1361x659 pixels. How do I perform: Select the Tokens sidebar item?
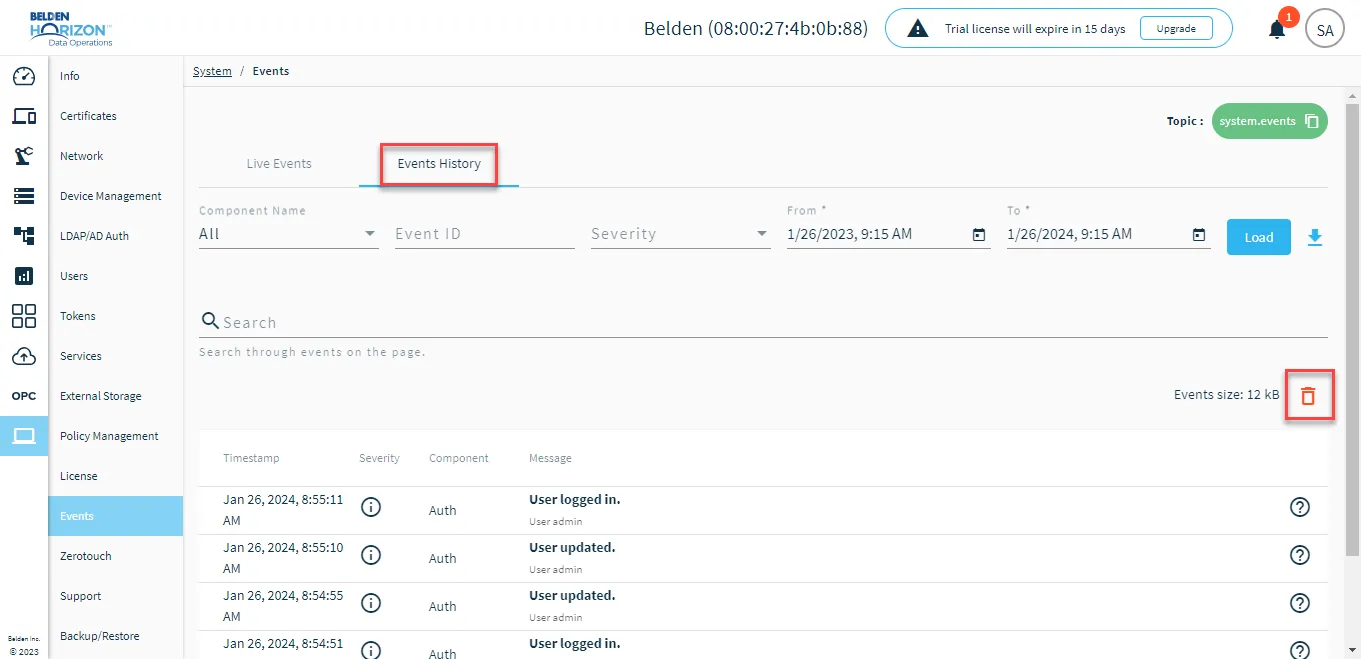click(78, 316)
